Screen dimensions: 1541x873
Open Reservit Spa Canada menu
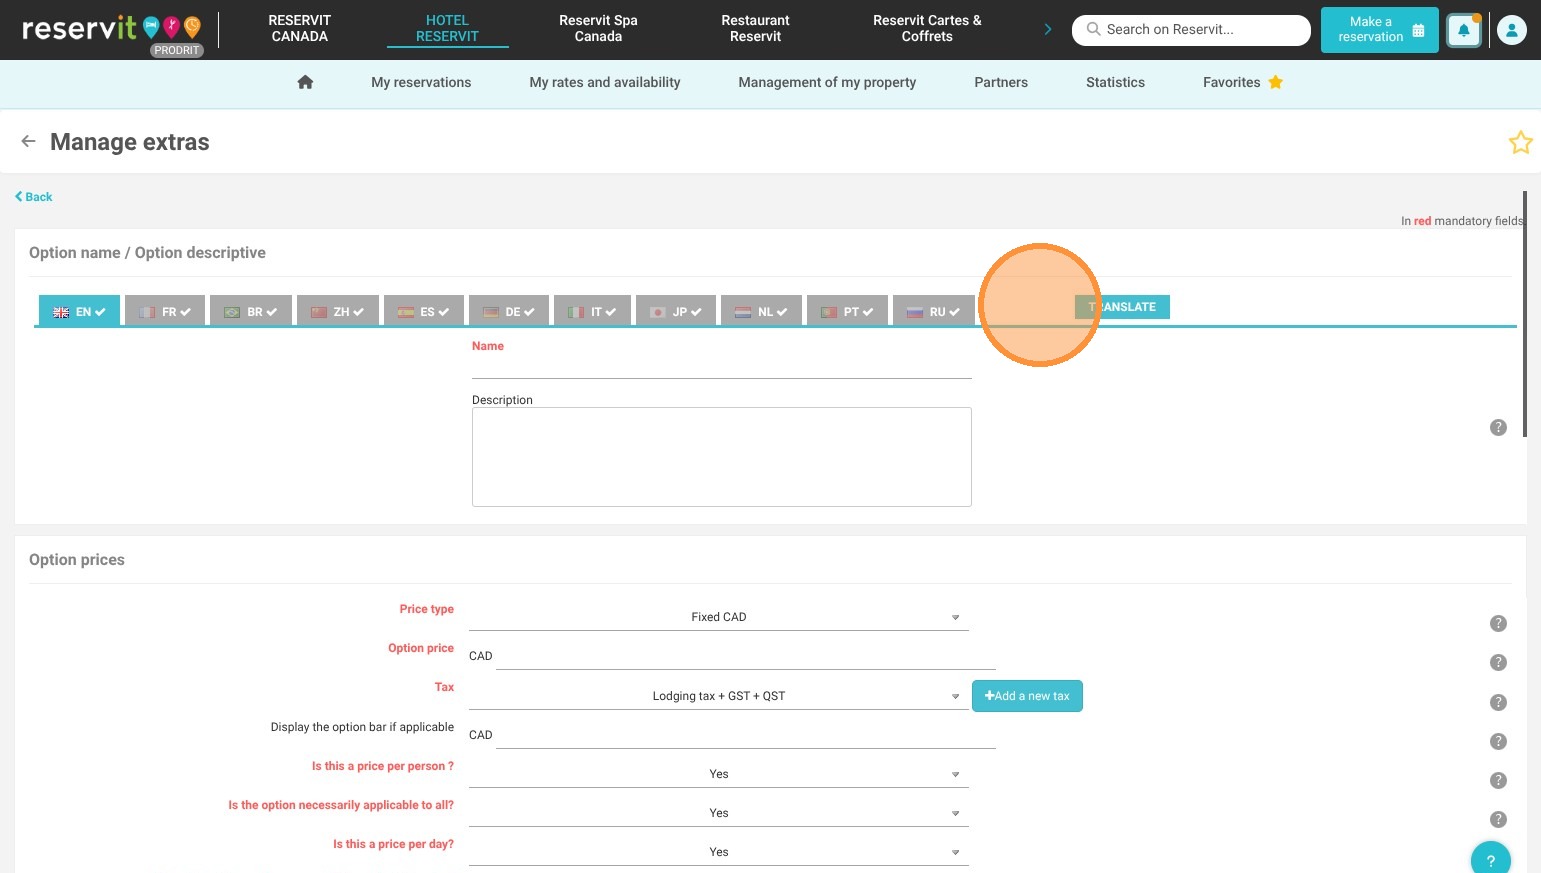point(598,29)
